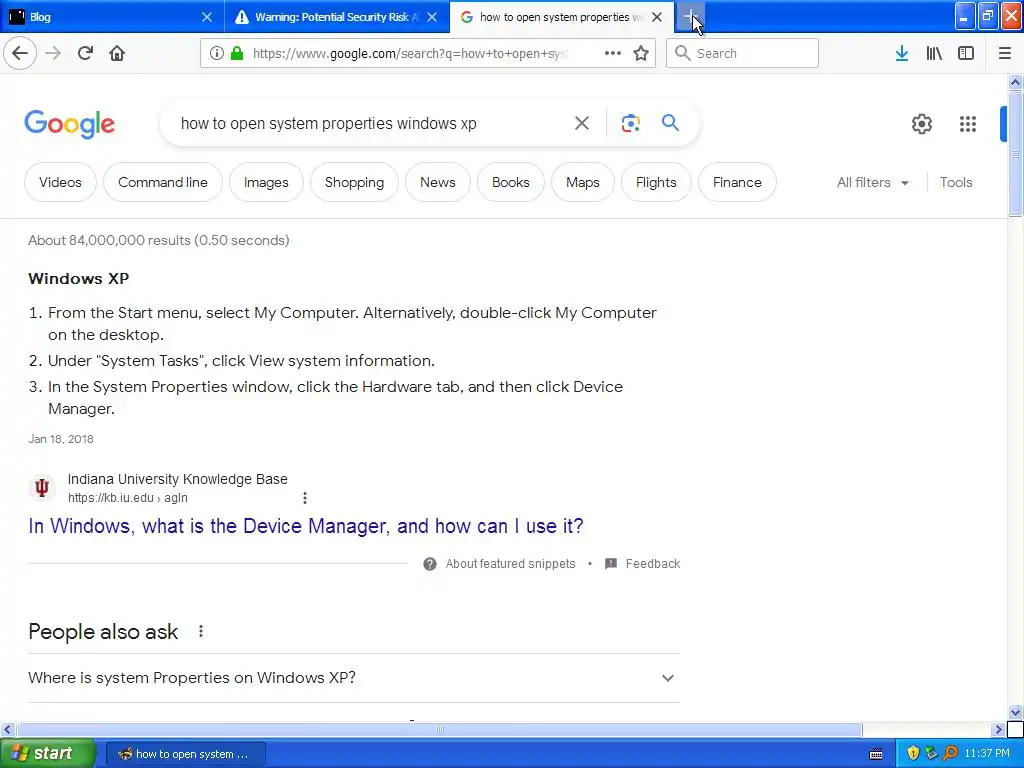Image resolution: width=1024 pixels, height=768 pixels.
Task: Close the Blog tab
Action: tap(206, 17)
